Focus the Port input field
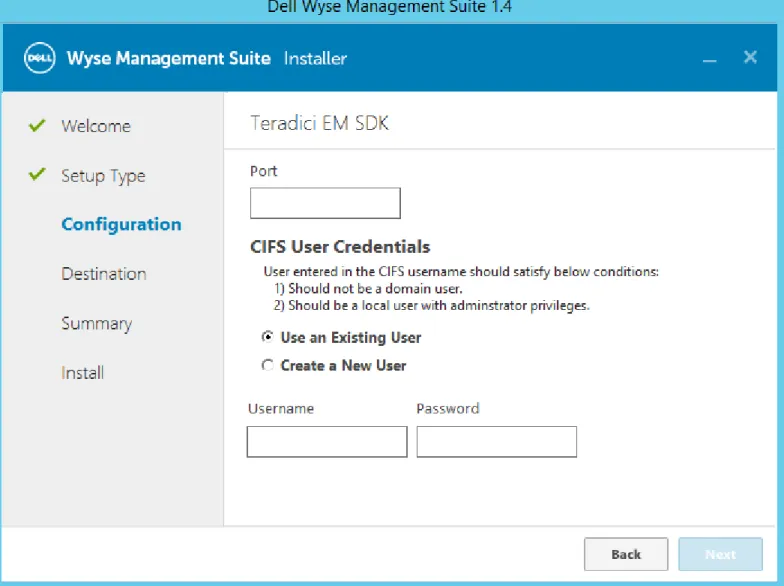 pyautogui.click(x=325, y=203)
